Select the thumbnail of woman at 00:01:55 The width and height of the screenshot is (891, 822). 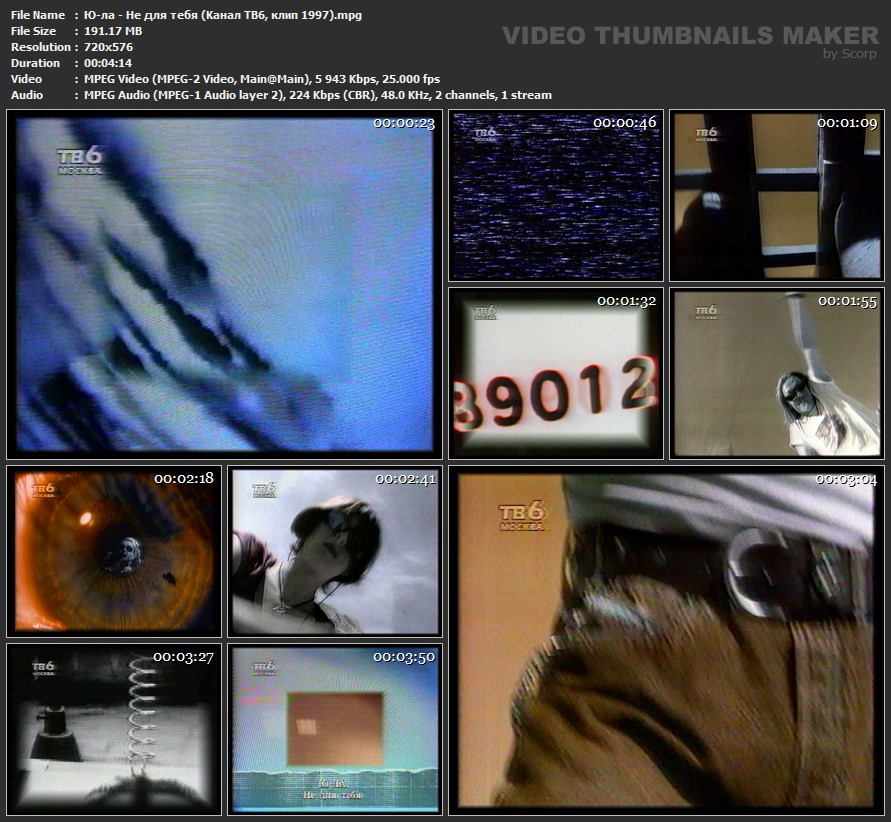[776, 374]
